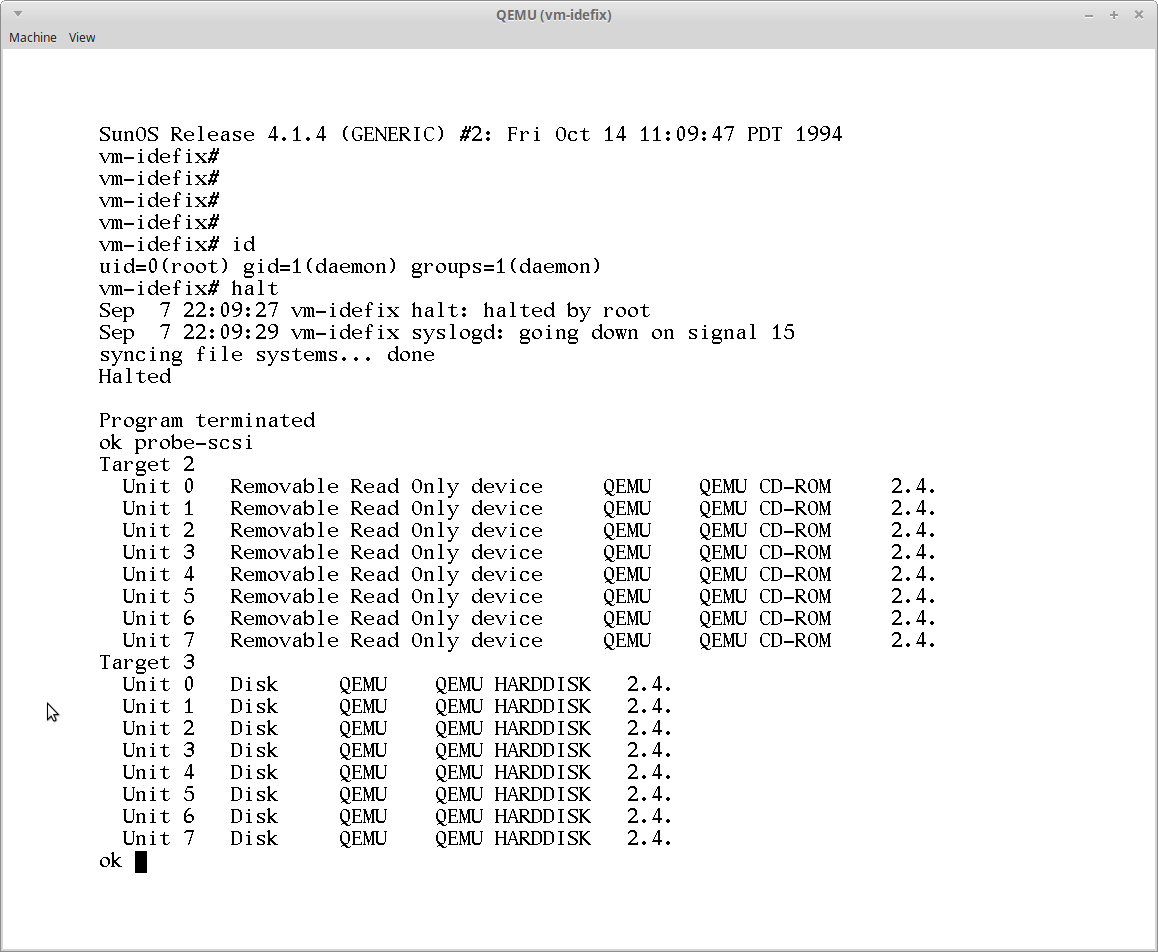Click Target 2 Unit 0 CD-ROM row

[530, 487]
